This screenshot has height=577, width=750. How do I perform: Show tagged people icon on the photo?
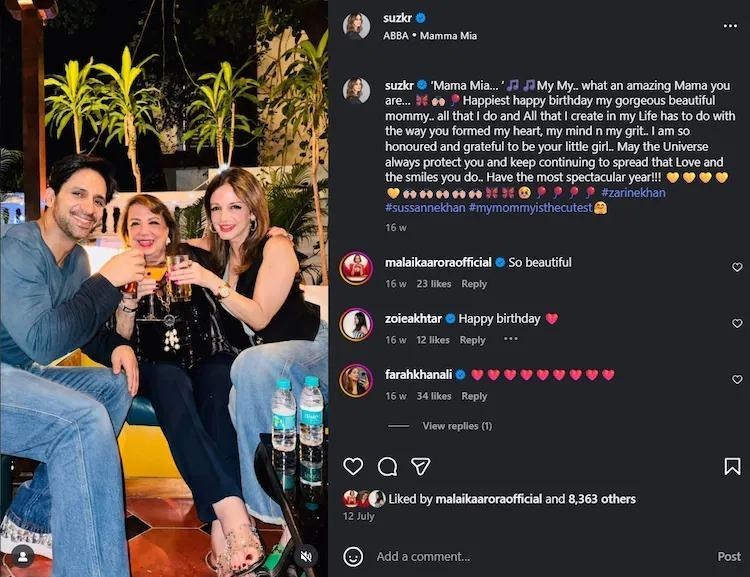point(23,554)
